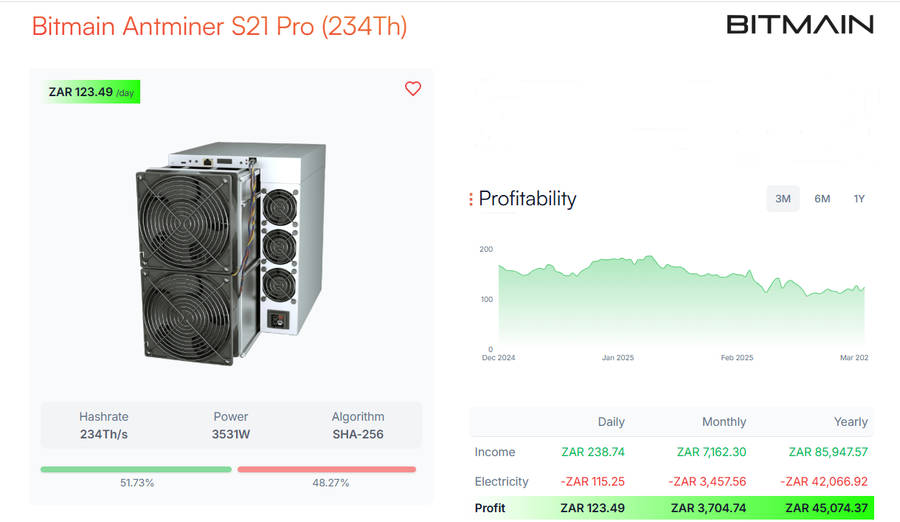Click the Yearly column header
This screenshot has height=522, width=900.
click(x=851, y=422)
